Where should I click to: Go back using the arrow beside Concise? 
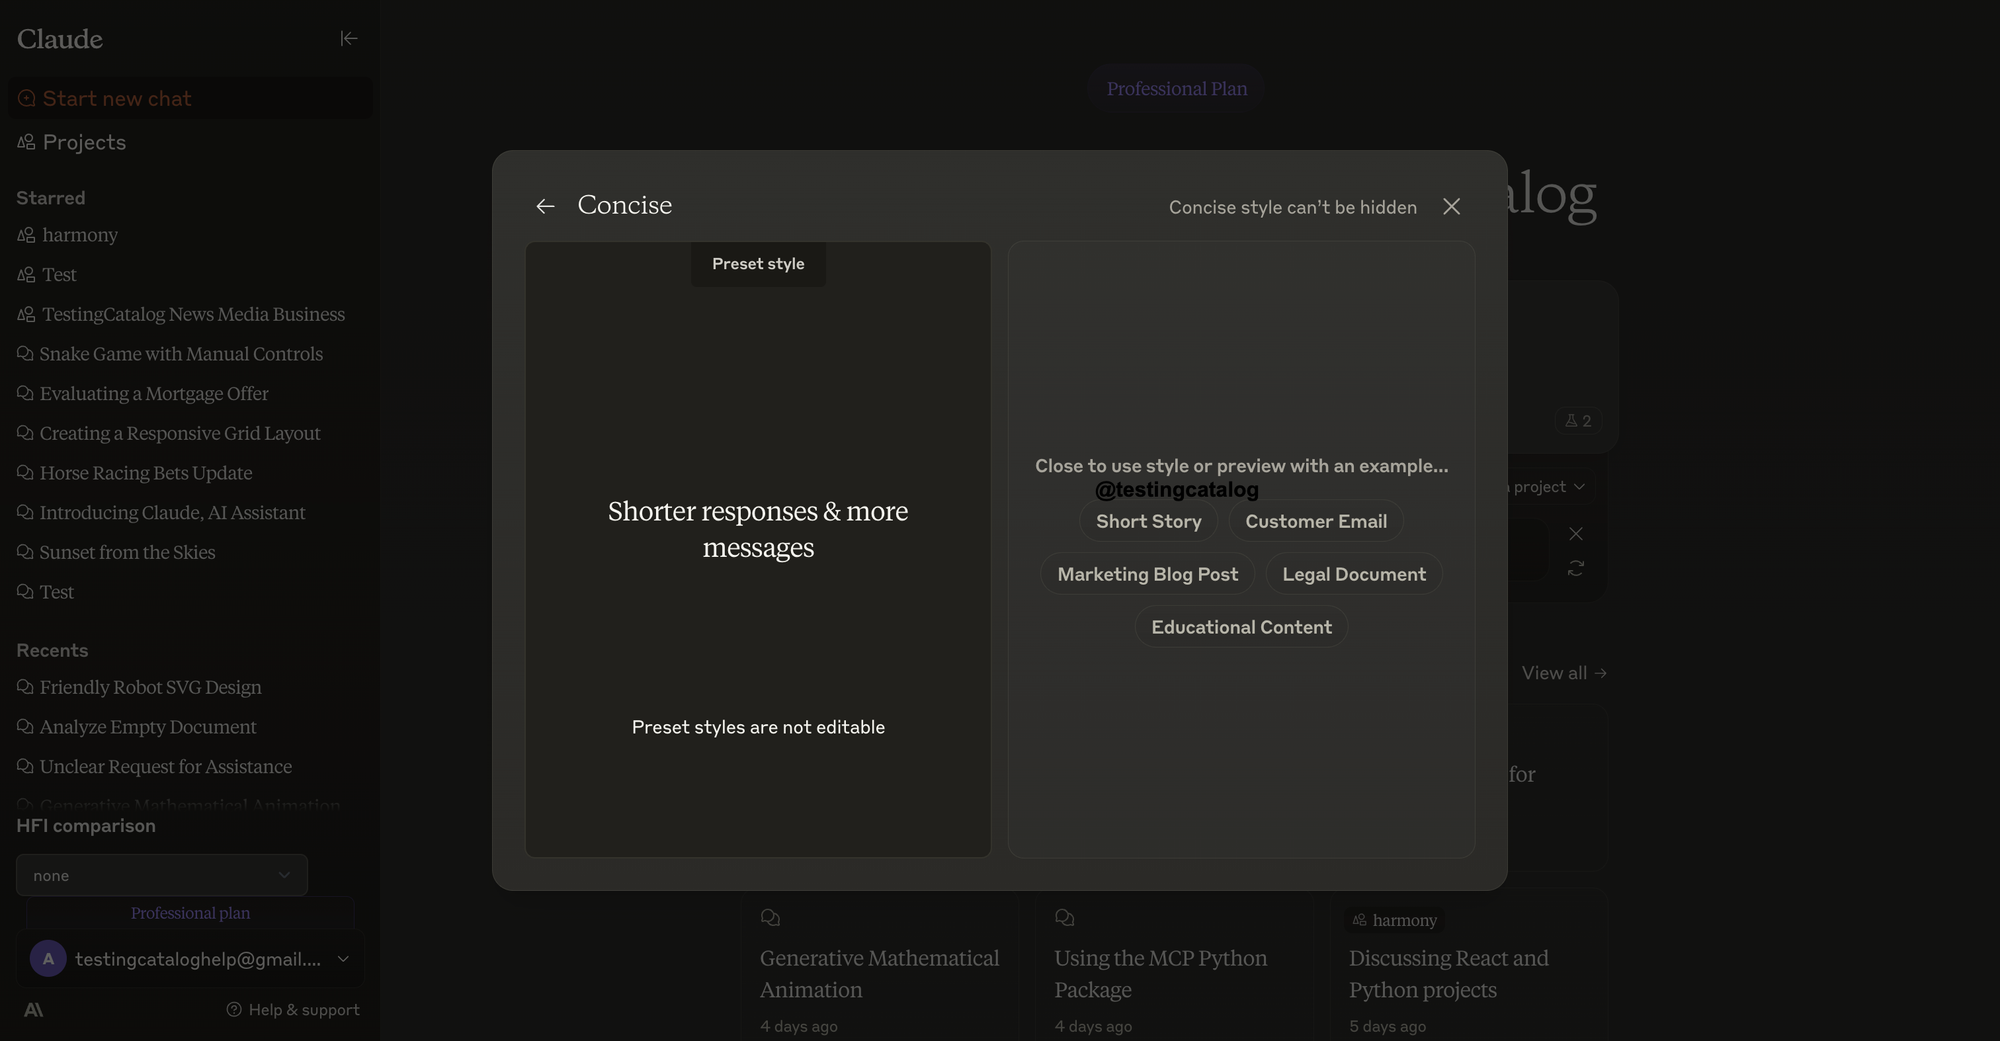pyautogui.click(x=545, y=206)
